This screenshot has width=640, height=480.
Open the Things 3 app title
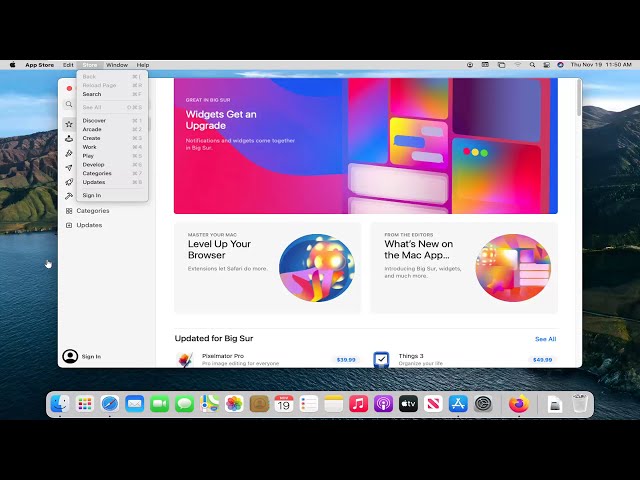411,356
